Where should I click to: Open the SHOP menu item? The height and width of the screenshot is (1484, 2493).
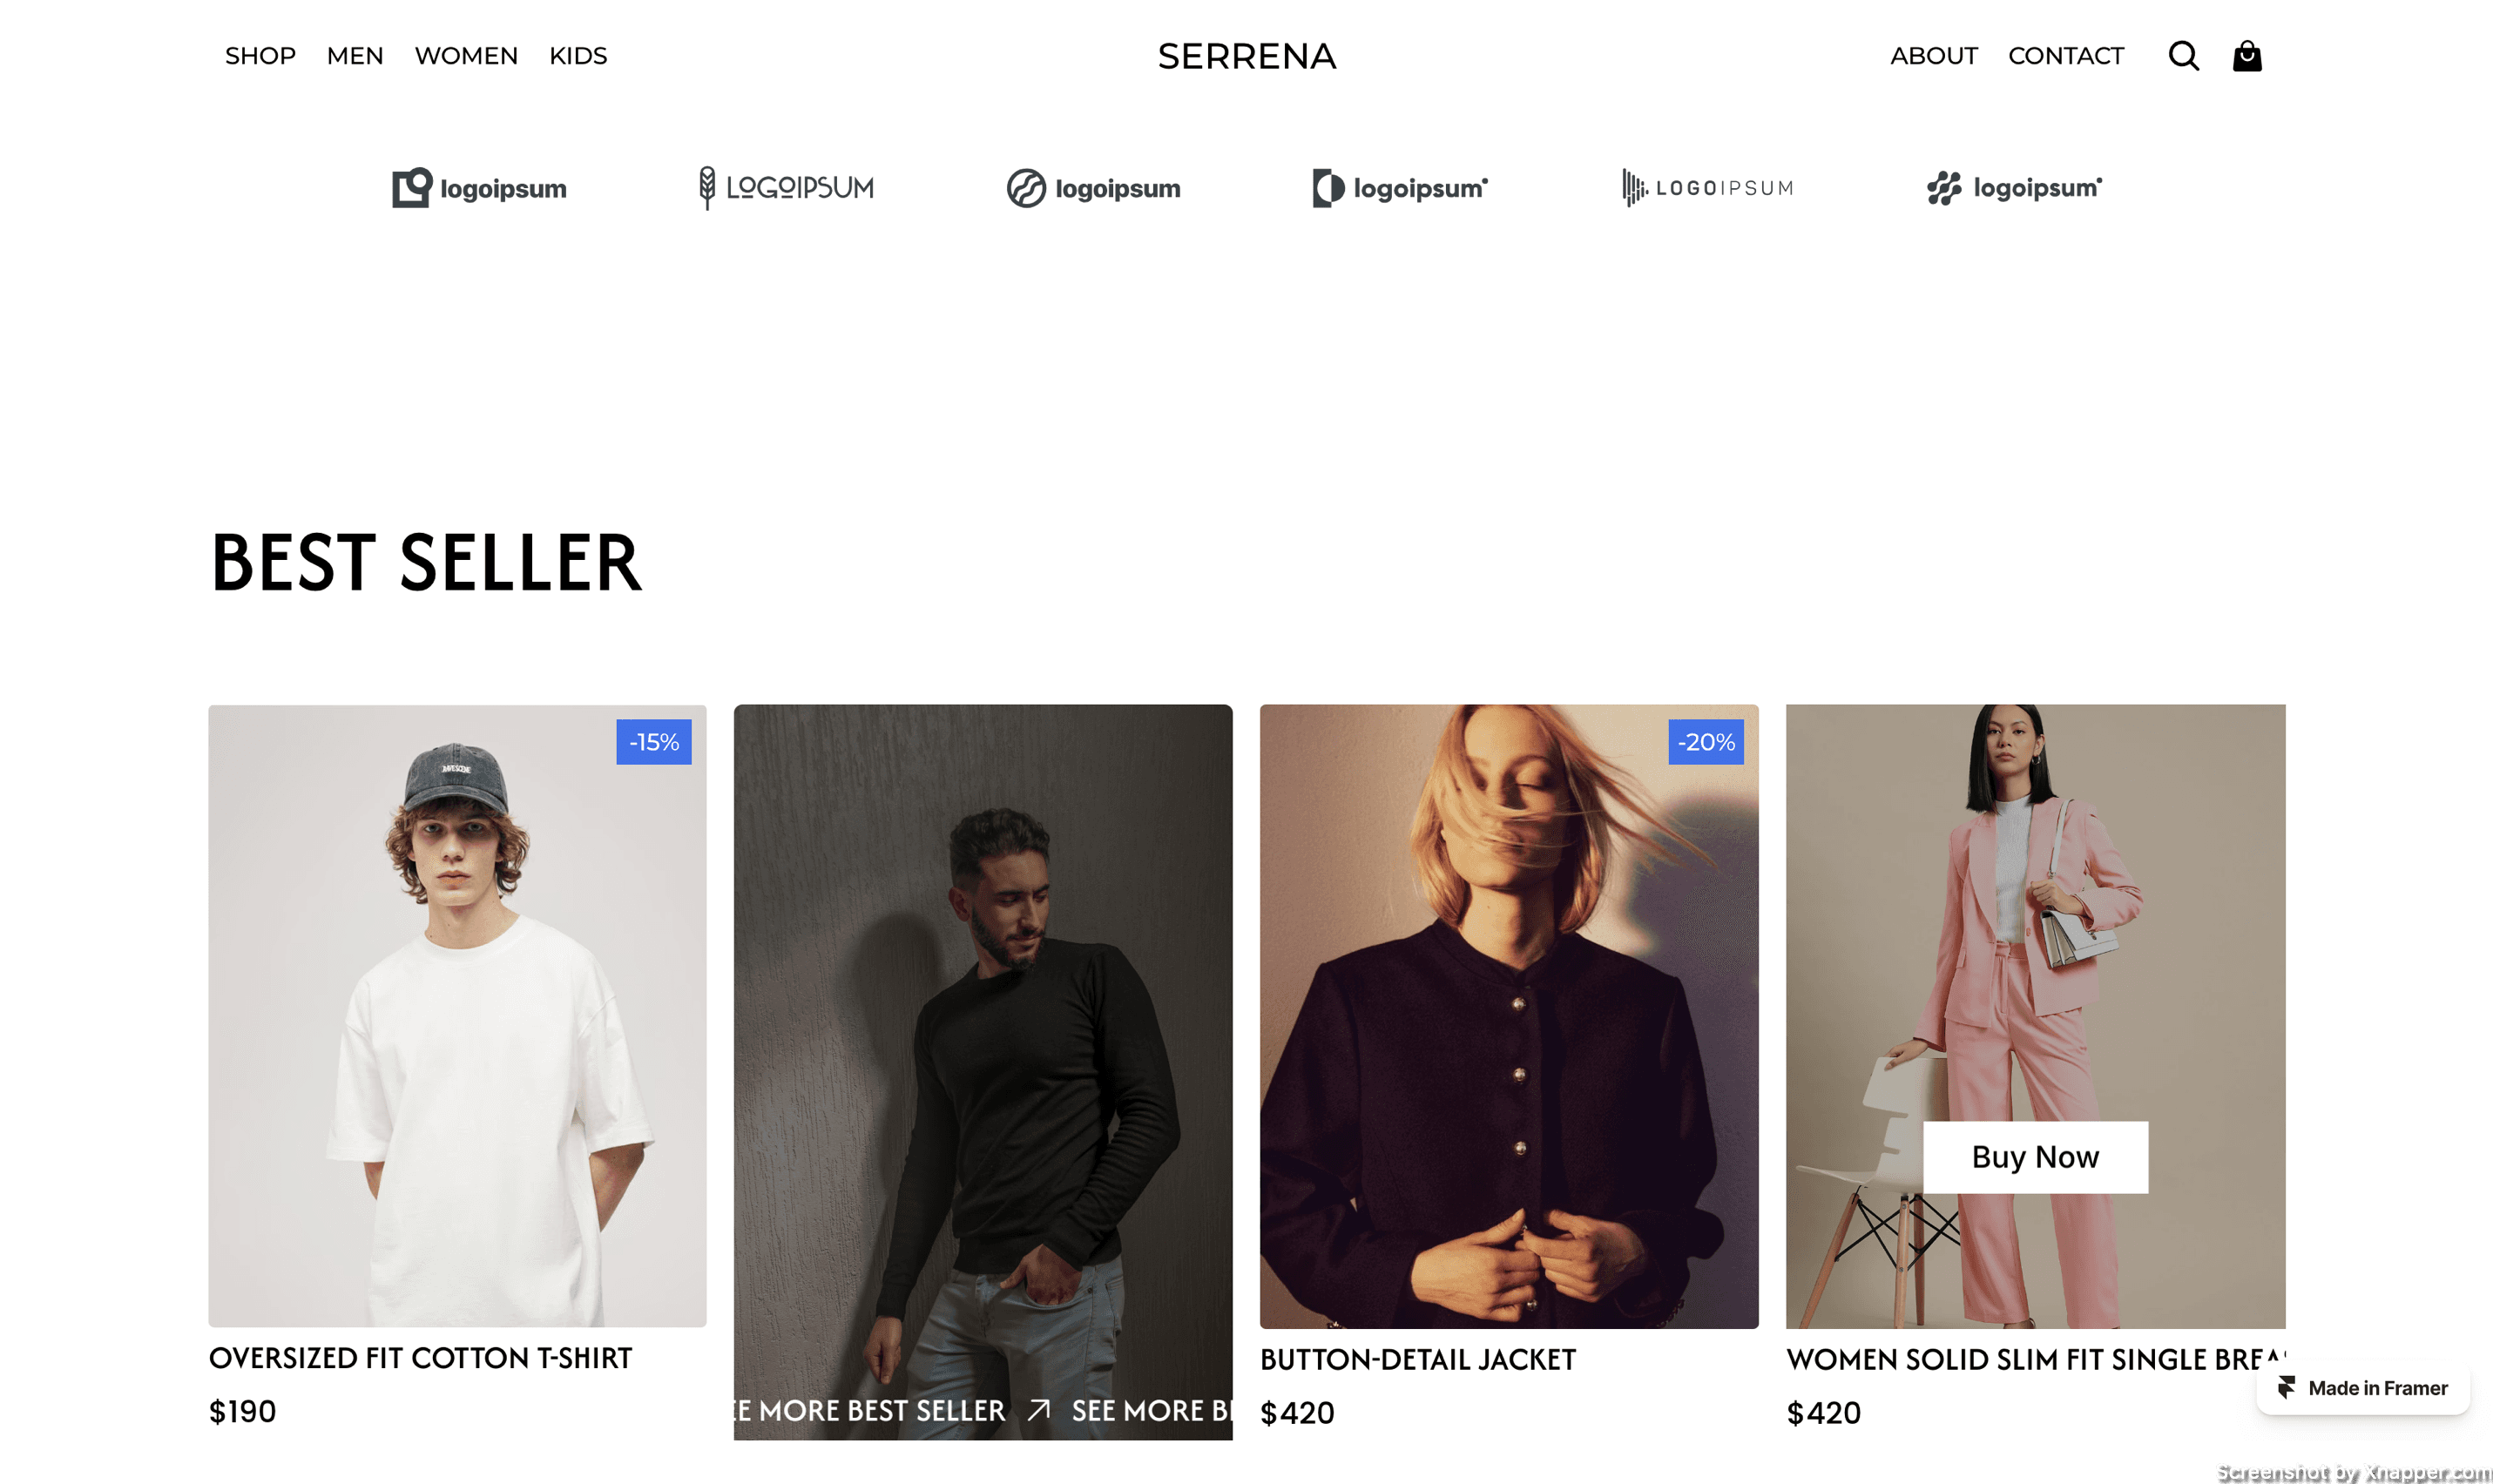pyautogui.click(x=260, y=56)
